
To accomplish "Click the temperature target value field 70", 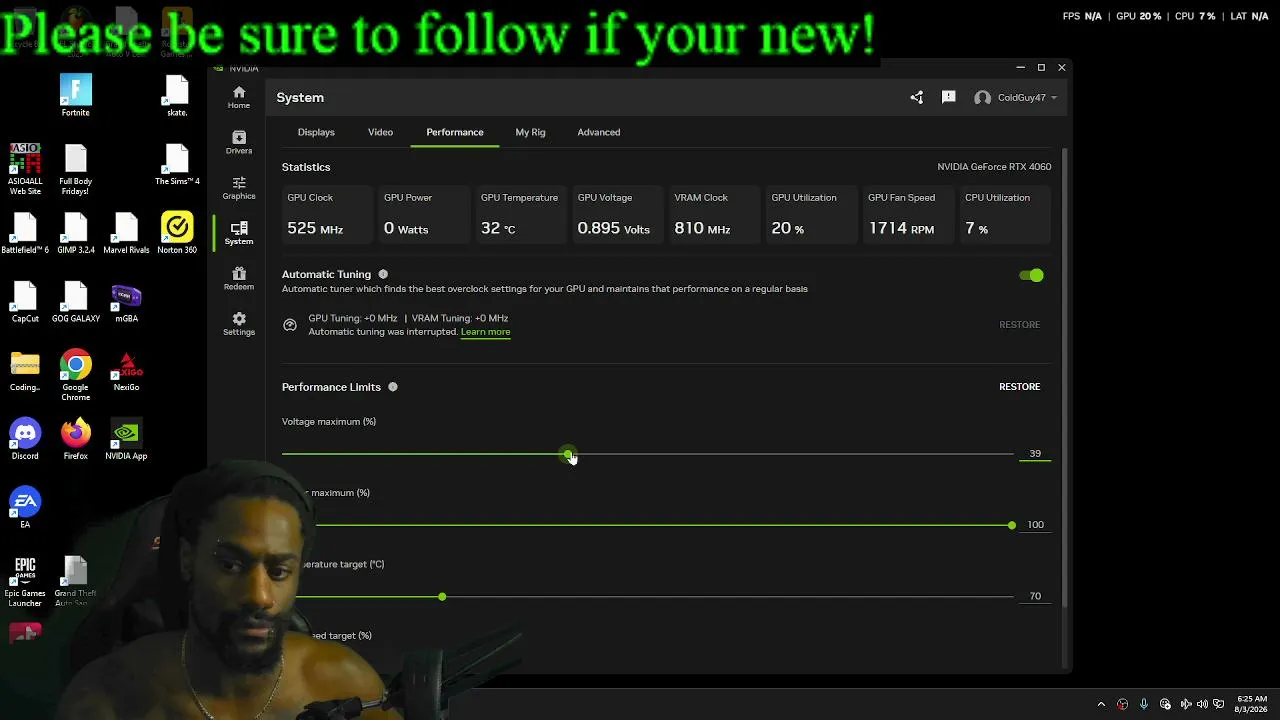I will tap(1035, 596).
